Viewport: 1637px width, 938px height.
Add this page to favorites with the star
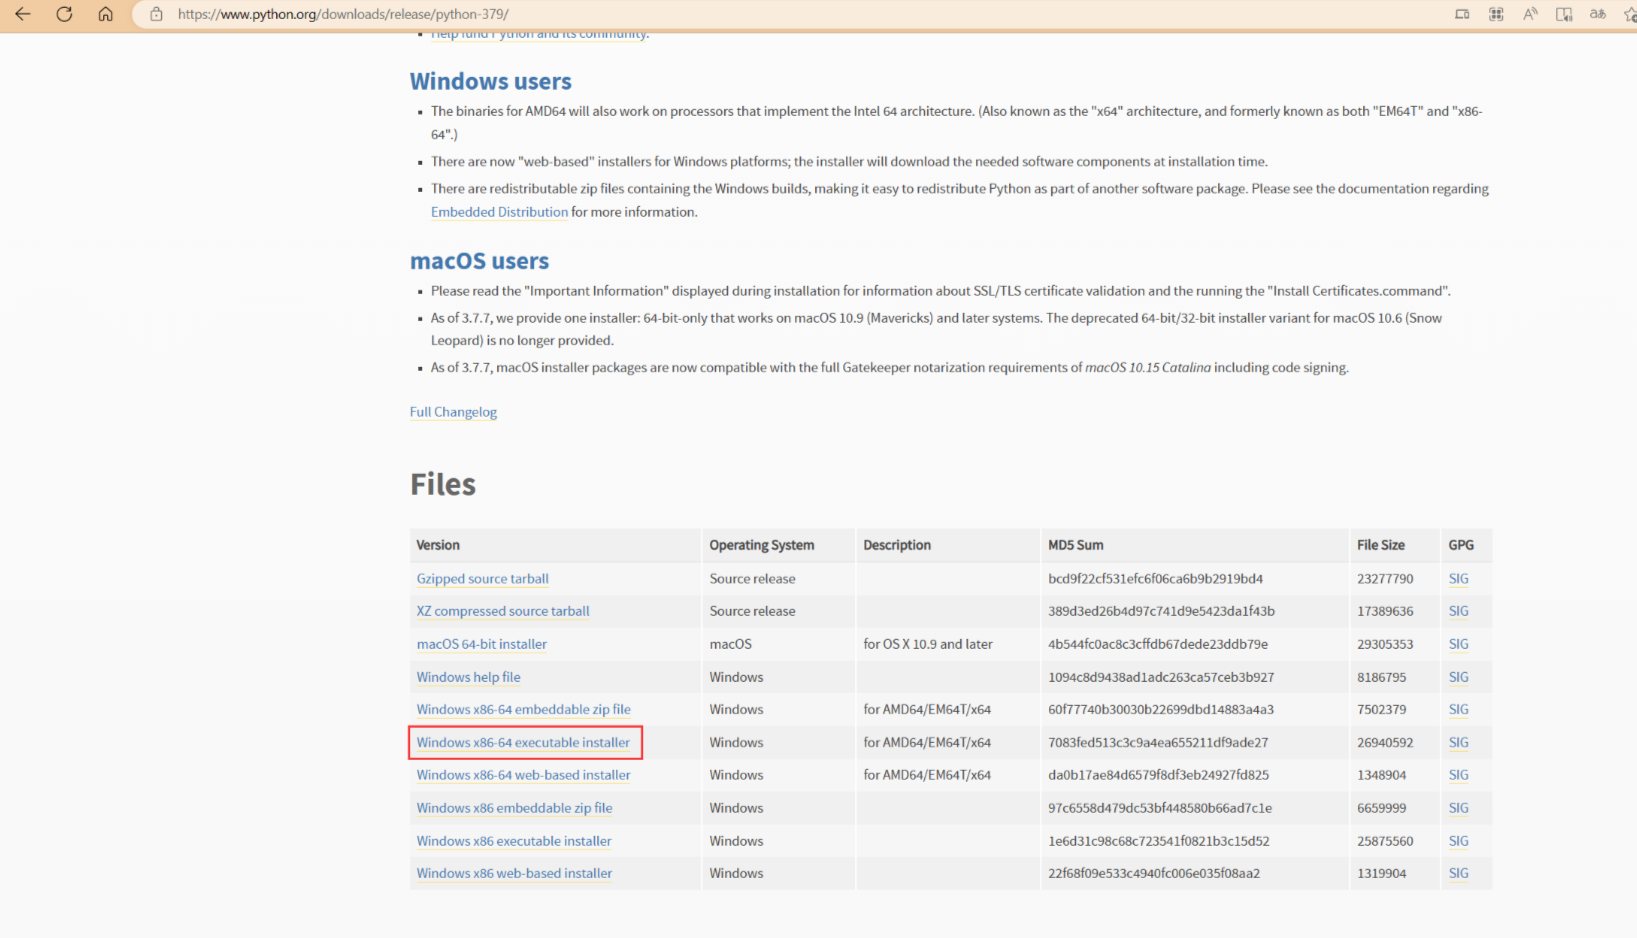1629,14
